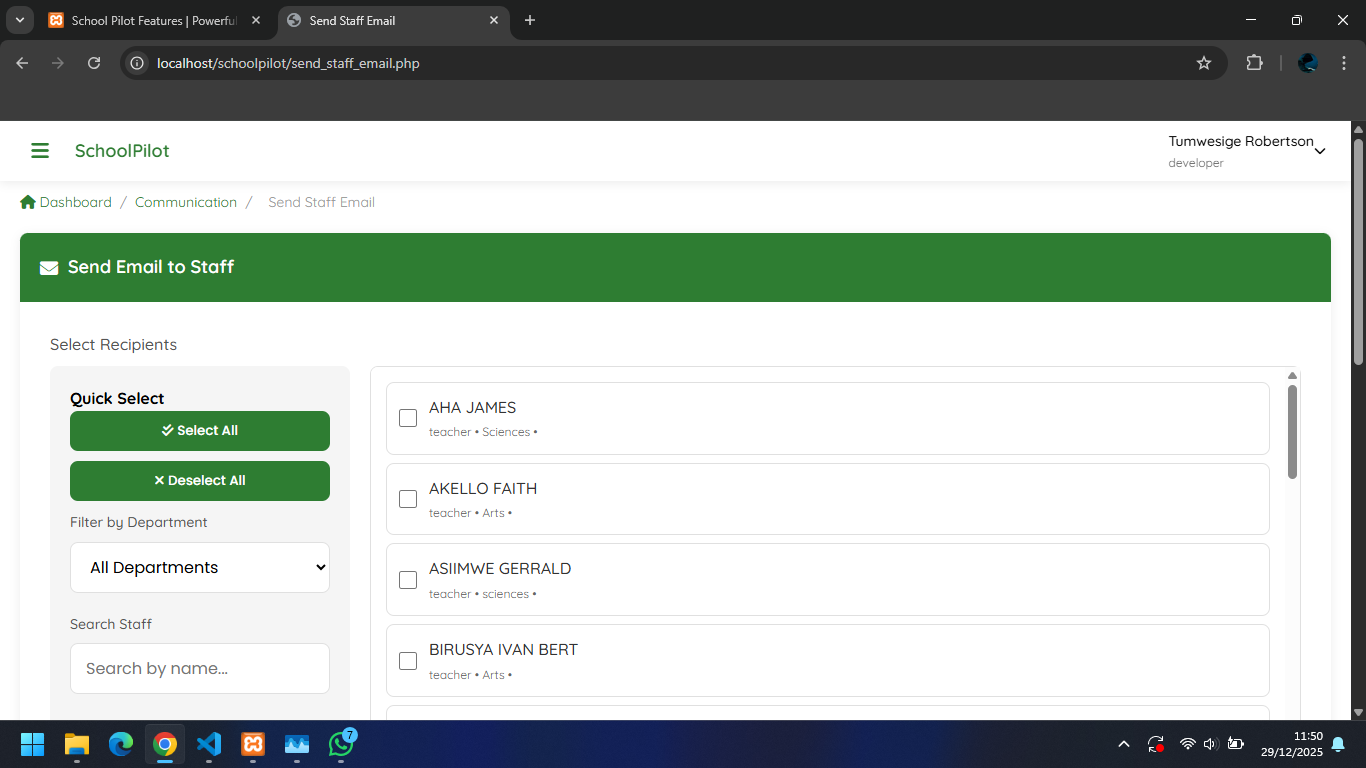
Task: Switch to School Pilot Features tab
Action: [x=150, y=20]
